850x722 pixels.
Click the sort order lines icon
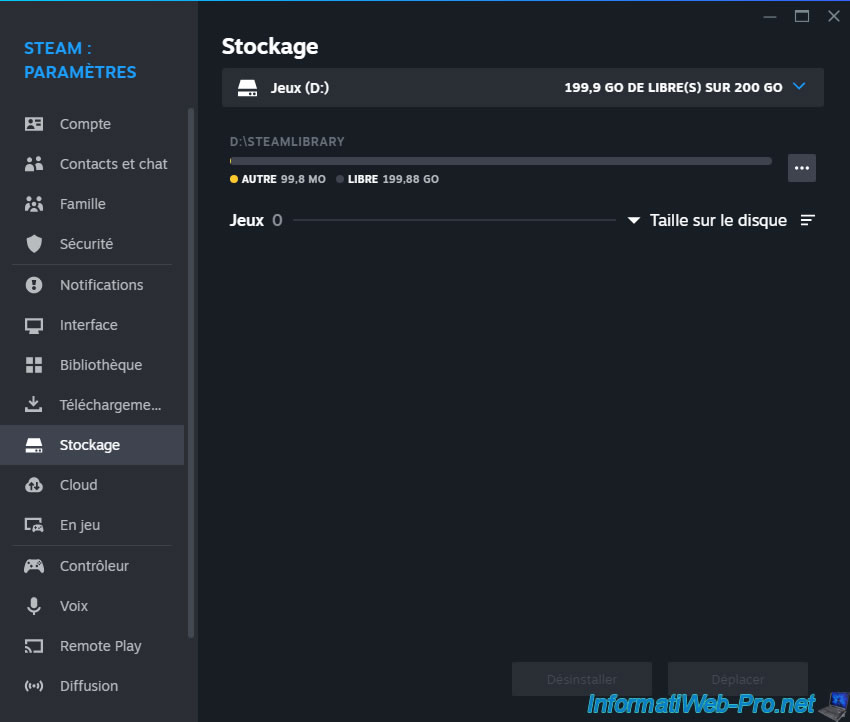(x=808, y=220)
